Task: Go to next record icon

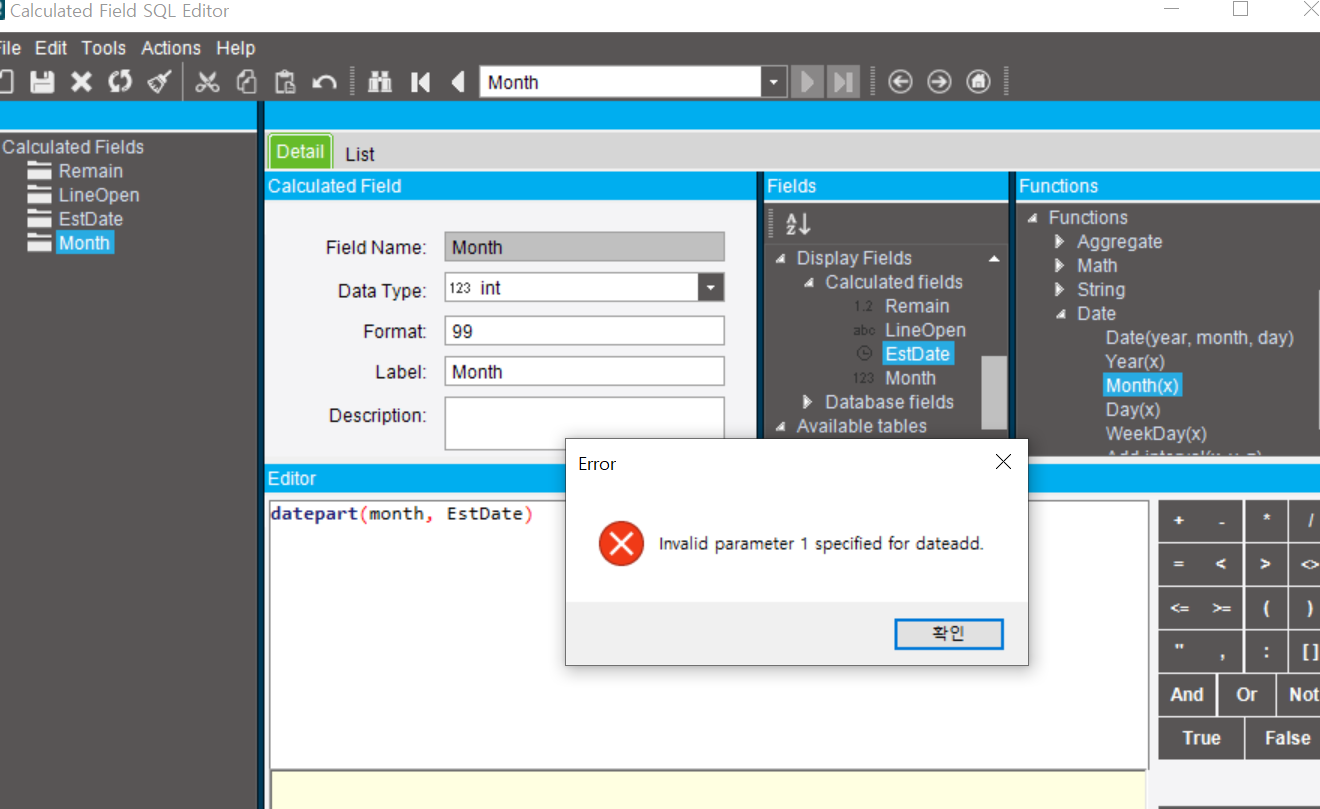Action: (807, 82)
